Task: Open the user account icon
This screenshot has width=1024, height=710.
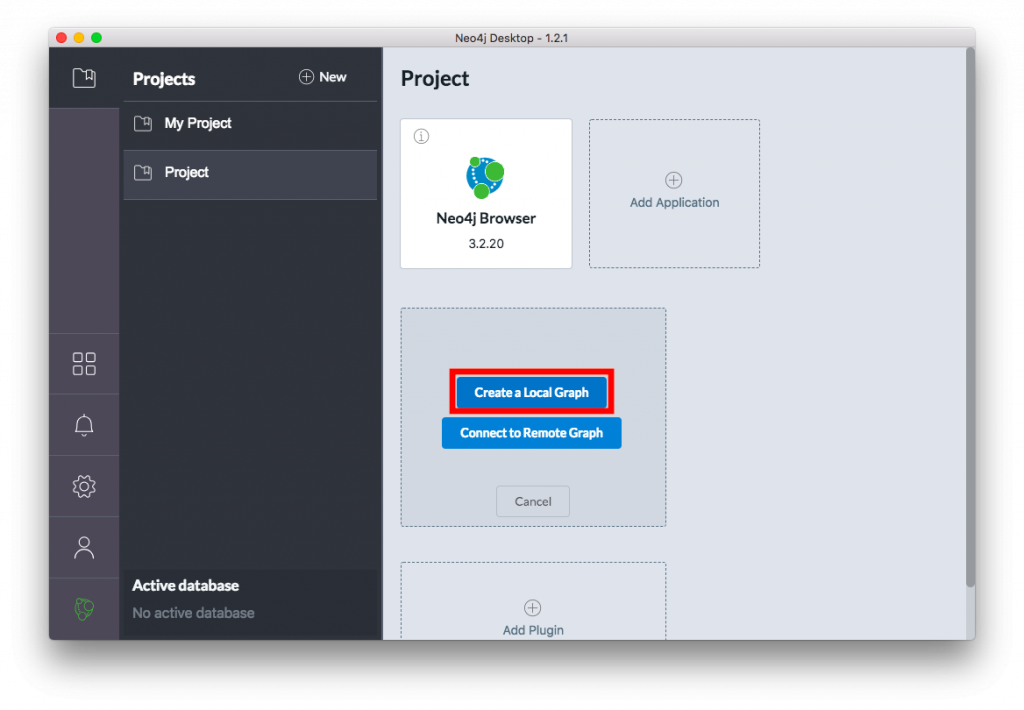Action: coord(84,548)
